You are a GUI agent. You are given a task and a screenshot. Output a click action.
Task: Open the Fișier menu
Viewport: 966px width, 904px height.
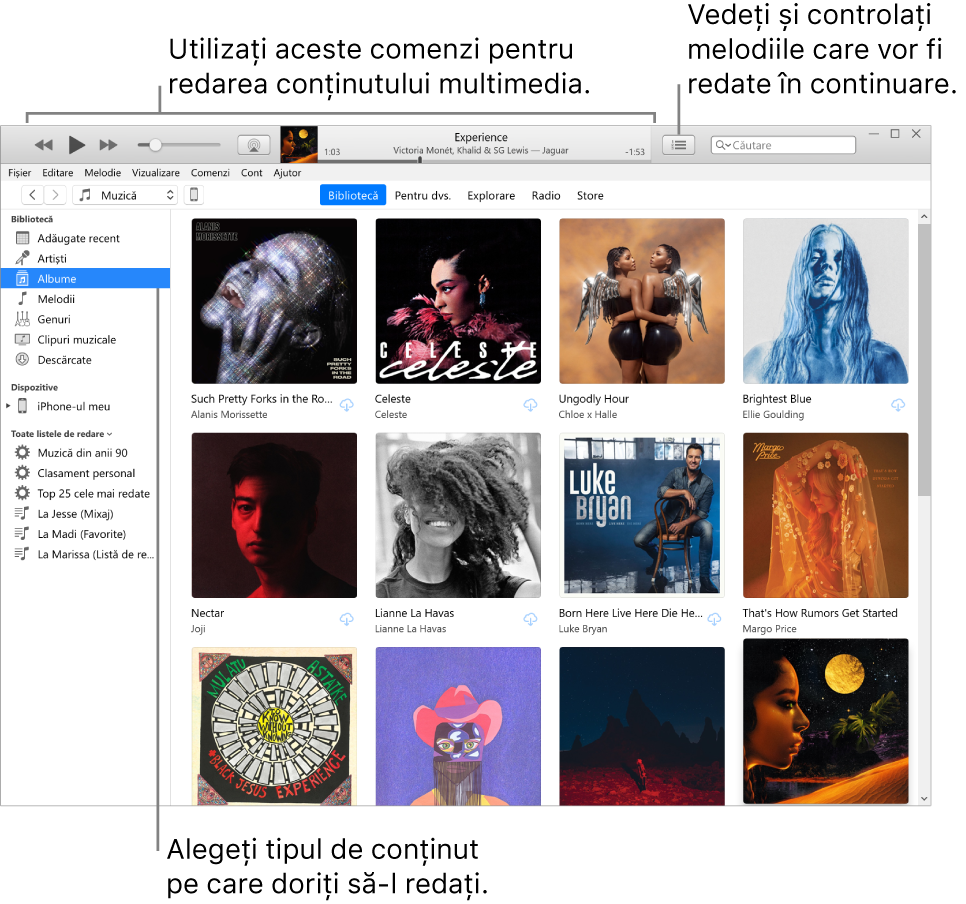(x=19, y=172)
